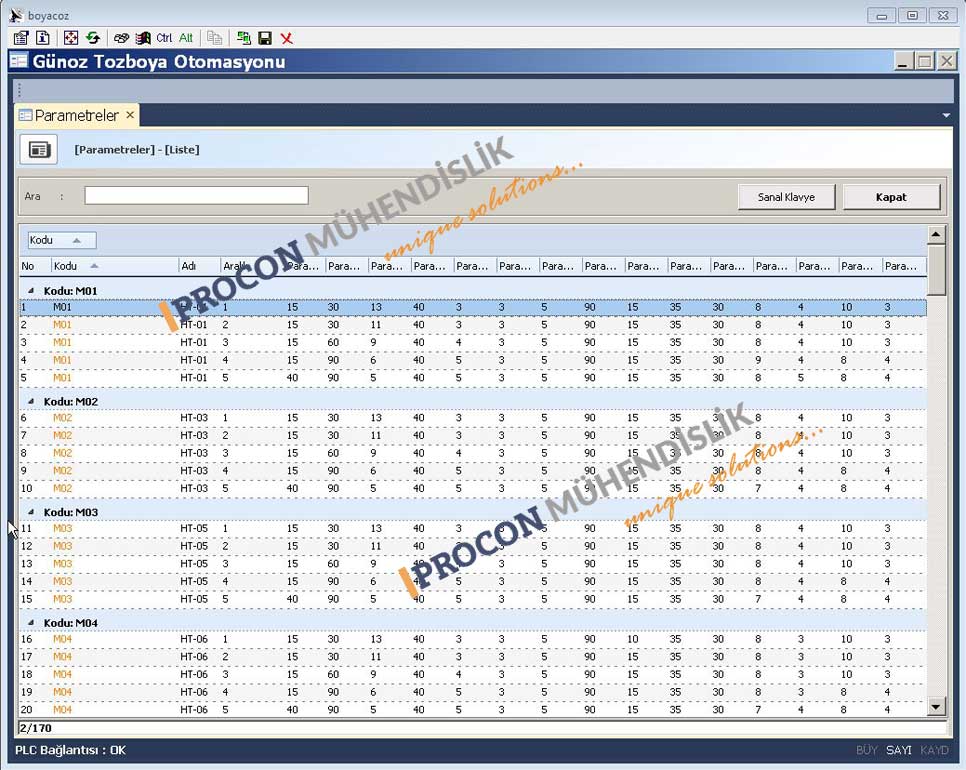Screen dimensions: 966x770
Task: Sort by the Kodu column header
Action: coord(114,266)
